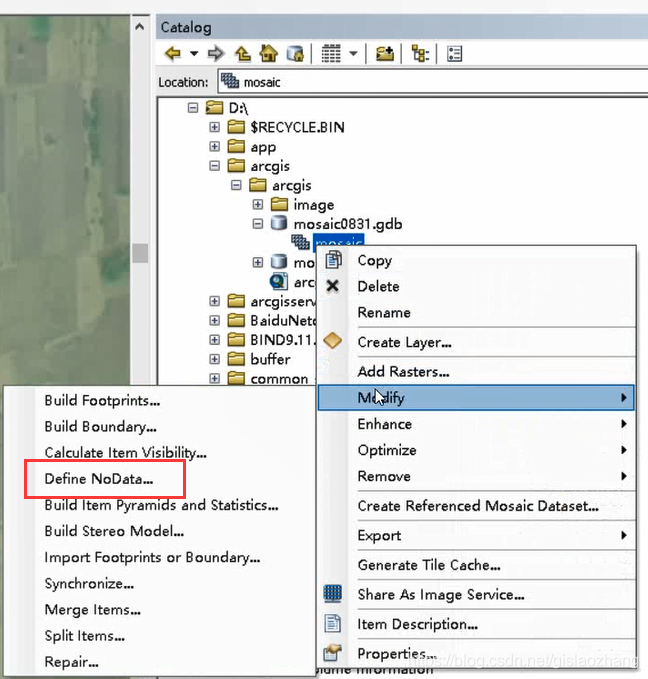This screenshot has height=679, width=648.
Task: Choose Create Layer... from context menu
Action: pos(476,342)
